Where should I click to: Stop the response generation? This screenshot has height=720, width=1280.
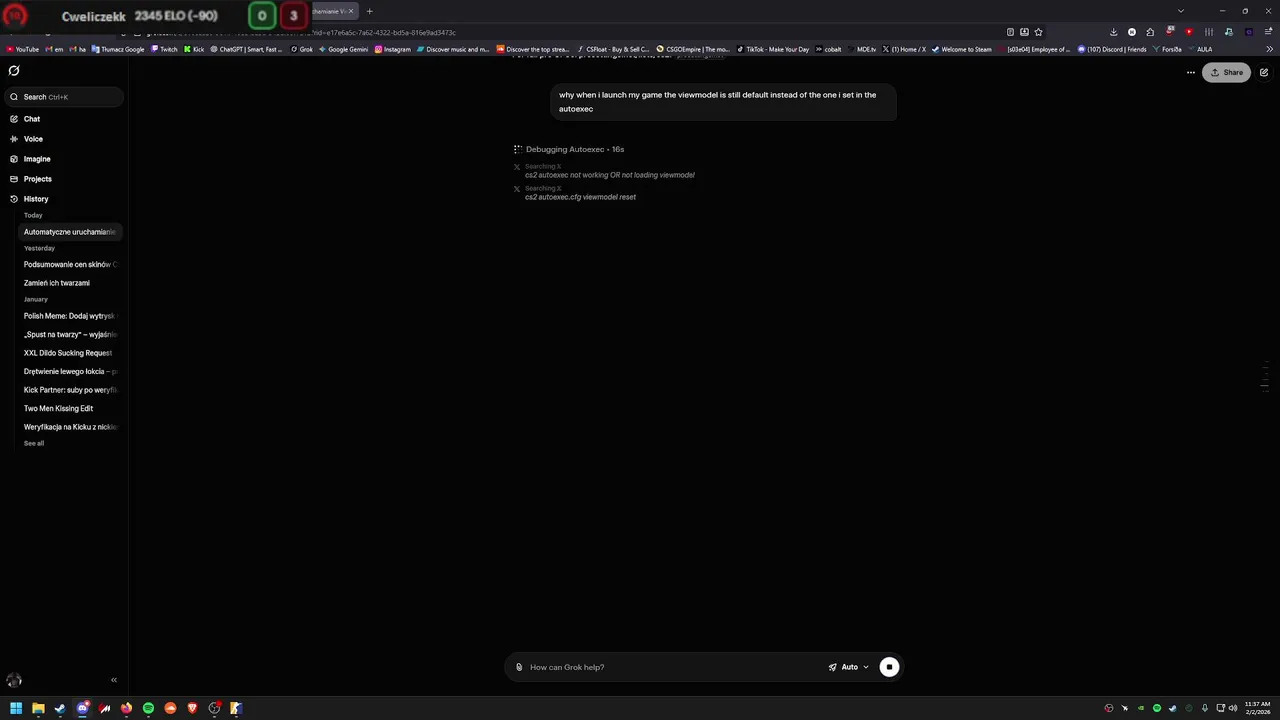pyautogui.click(x=889, y=667)
